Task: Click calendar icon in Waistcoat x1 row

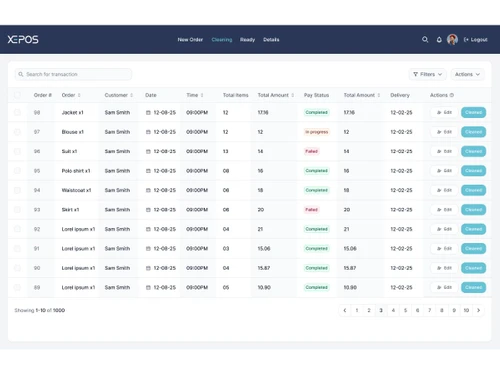Action: [148, 190]
